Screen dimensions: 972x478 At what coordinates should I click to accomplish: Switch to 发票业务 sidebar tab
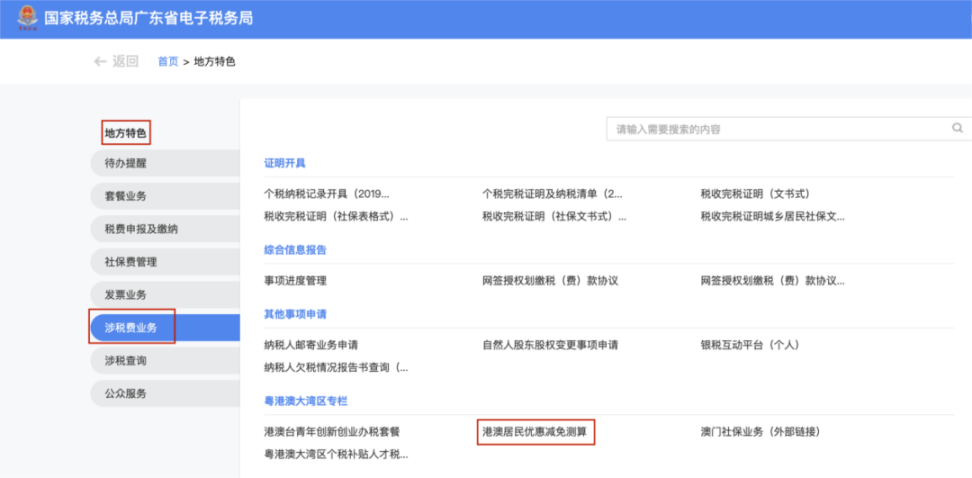point(126,295)
